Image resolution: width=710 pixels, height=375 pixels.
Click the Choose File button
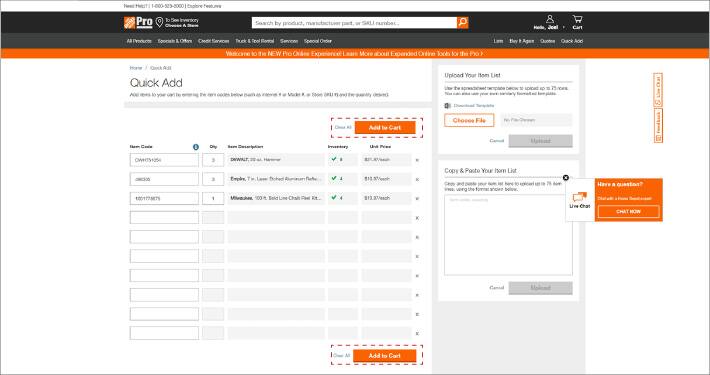(469, 120)
